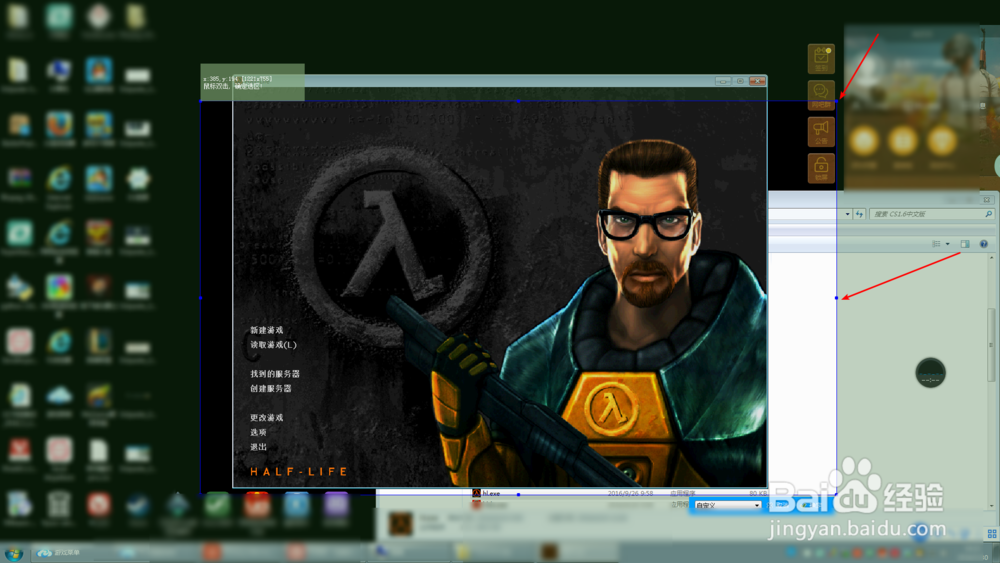Open the 签到 check-in calendar icon
Screen dimensions: 1000x563
tap(821, 59)
